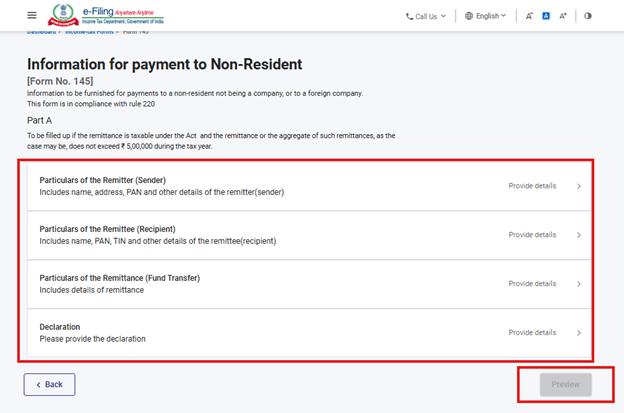Open the English language dropdown
The width and height of the screenshot is (624, 413).
(x=490, y=16)
